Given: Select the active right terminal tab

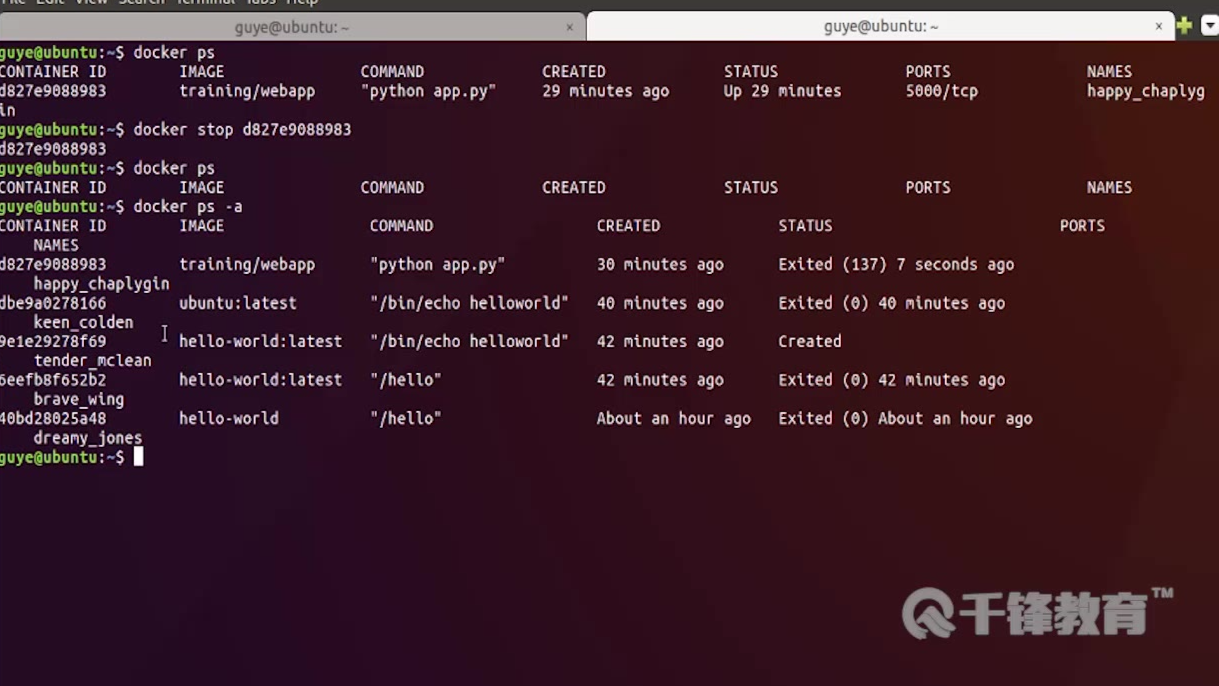Looking at the screenshot, I should [880, 26].
